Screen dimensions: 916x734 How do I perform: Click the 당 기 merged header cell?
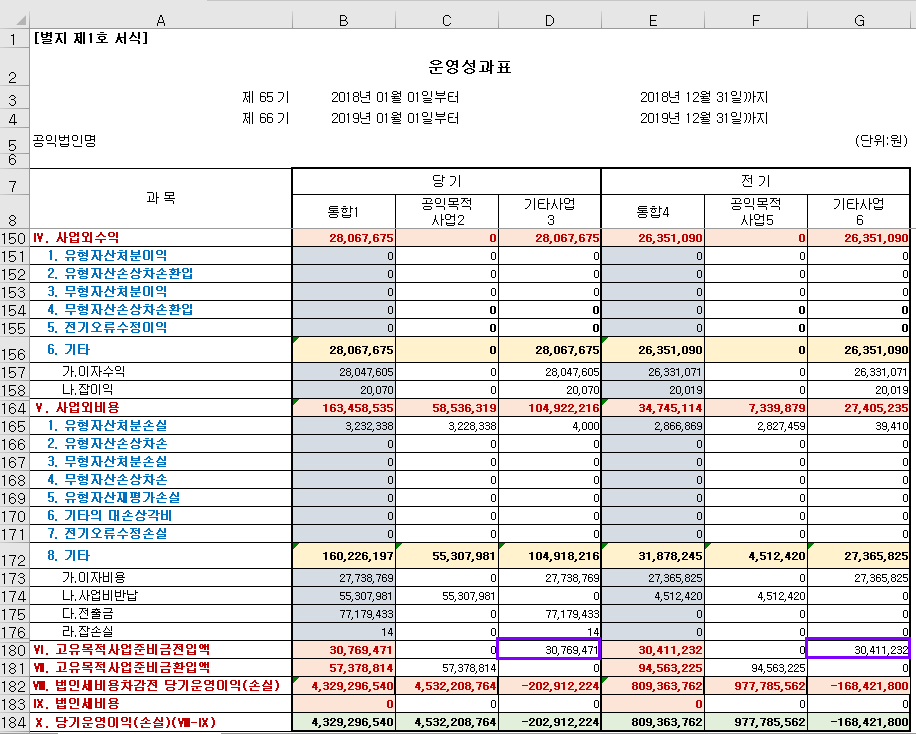[x=445, y=181]
